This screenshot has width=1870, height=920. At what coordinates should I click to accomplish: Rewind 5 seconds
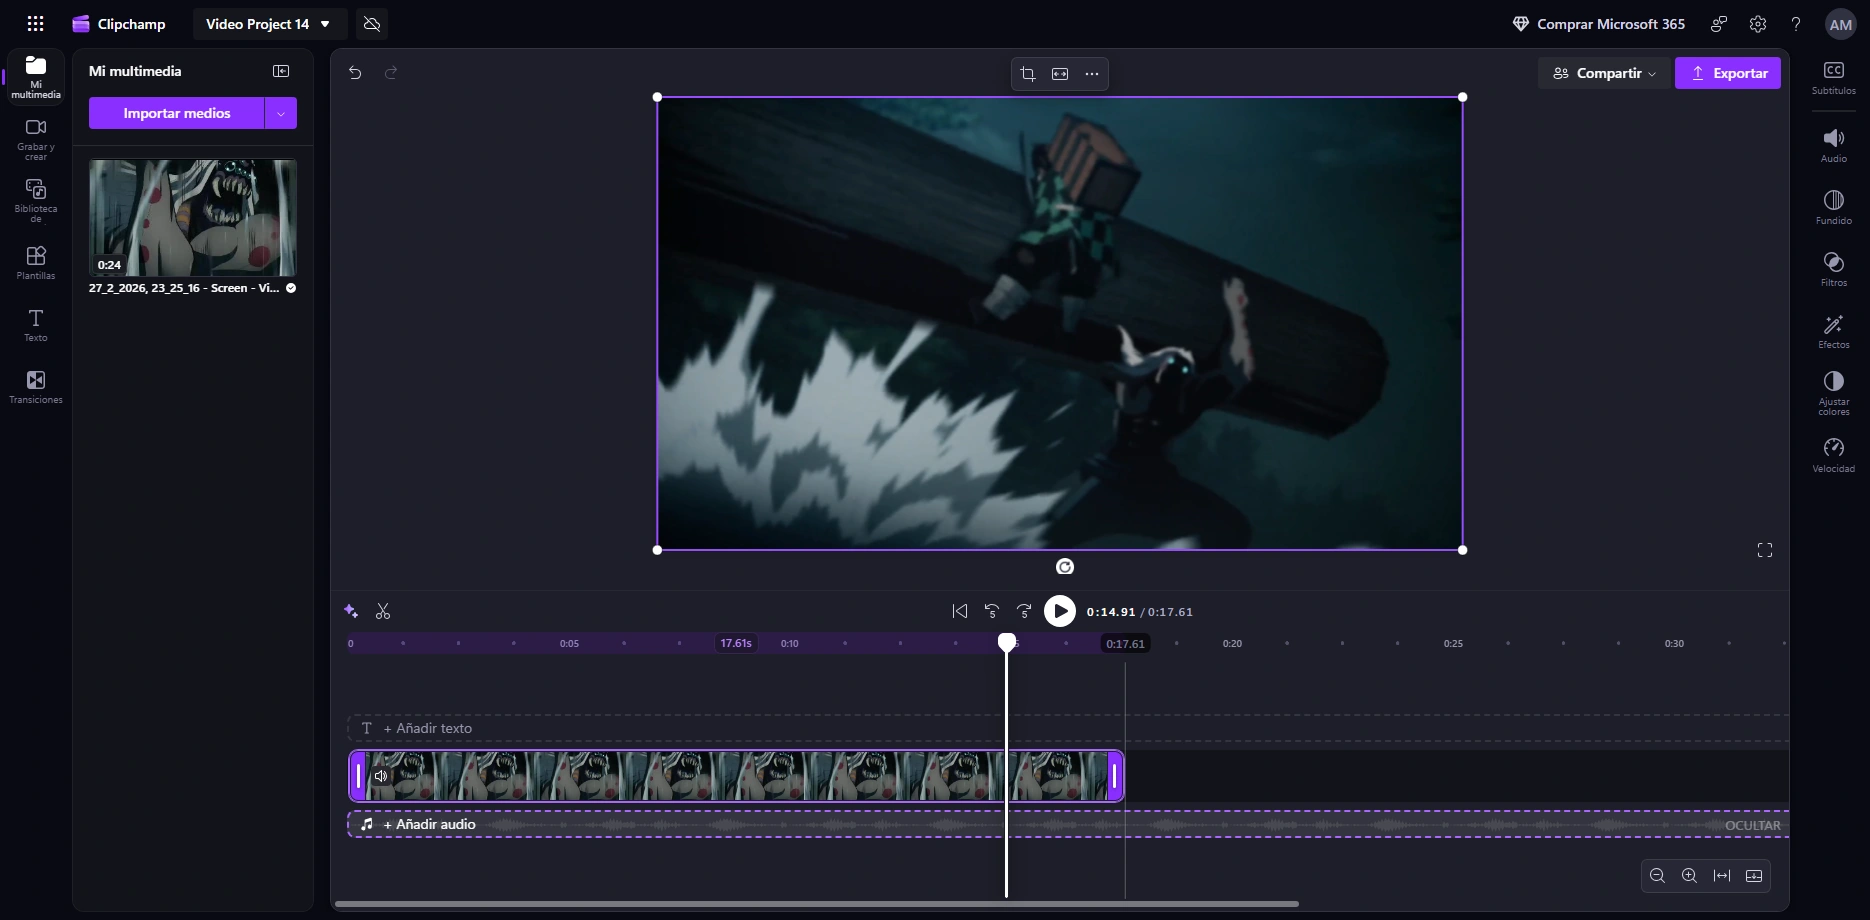point(992,611)
